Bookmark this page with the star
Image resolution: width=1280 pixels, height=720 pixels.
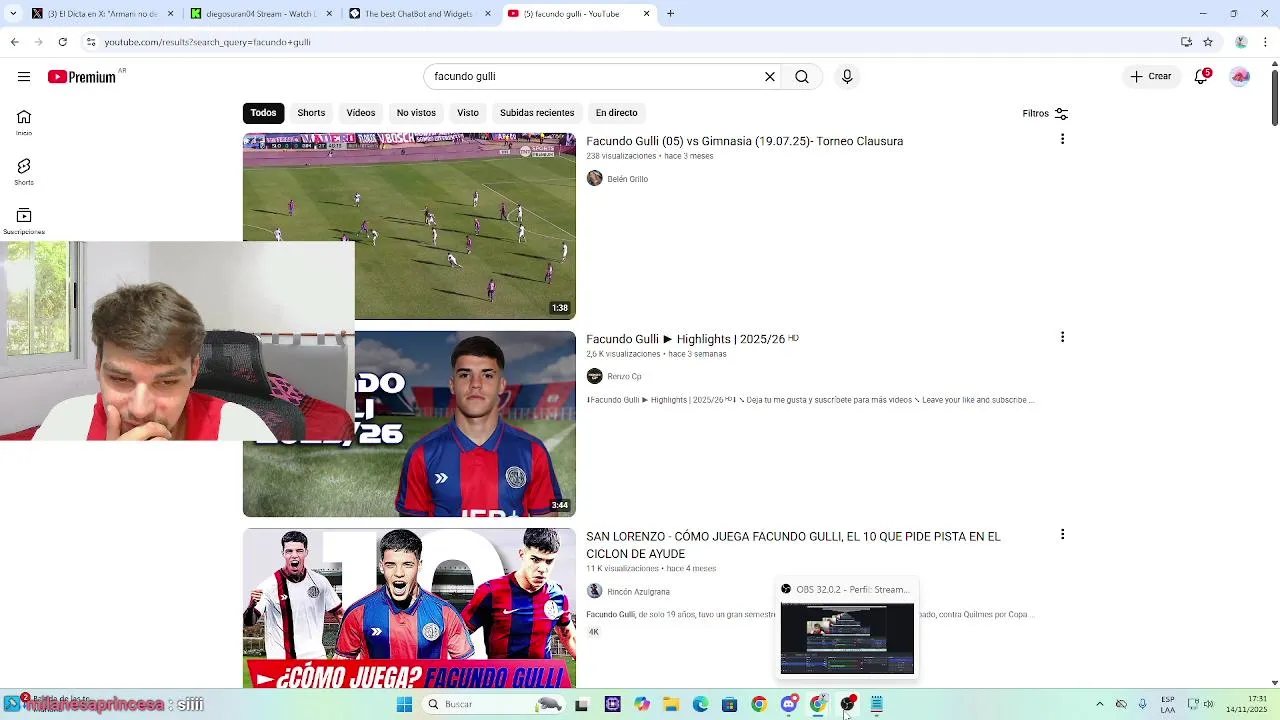[1208, 42]
